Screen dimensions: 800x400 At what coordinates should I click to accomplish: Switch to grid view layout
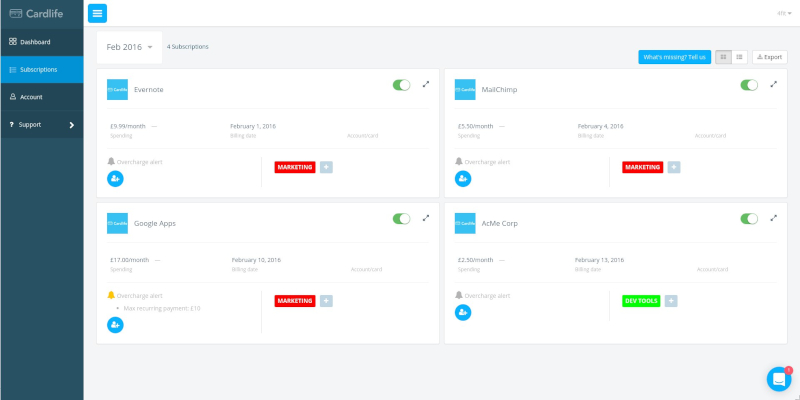(723, 57)
